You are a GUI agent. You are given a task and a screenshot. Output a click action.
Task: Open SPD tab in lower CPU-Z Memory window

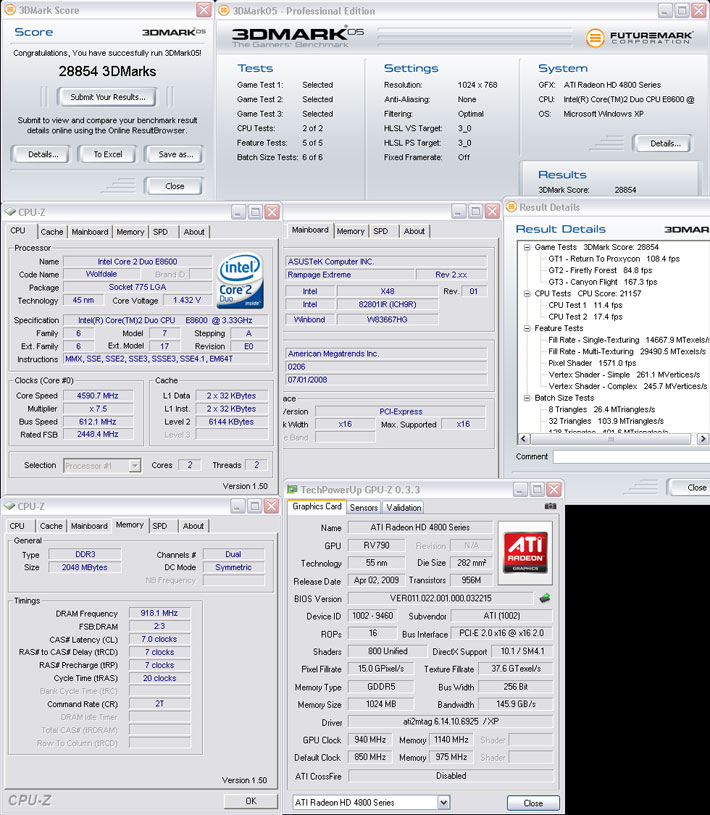pos(160,526)
